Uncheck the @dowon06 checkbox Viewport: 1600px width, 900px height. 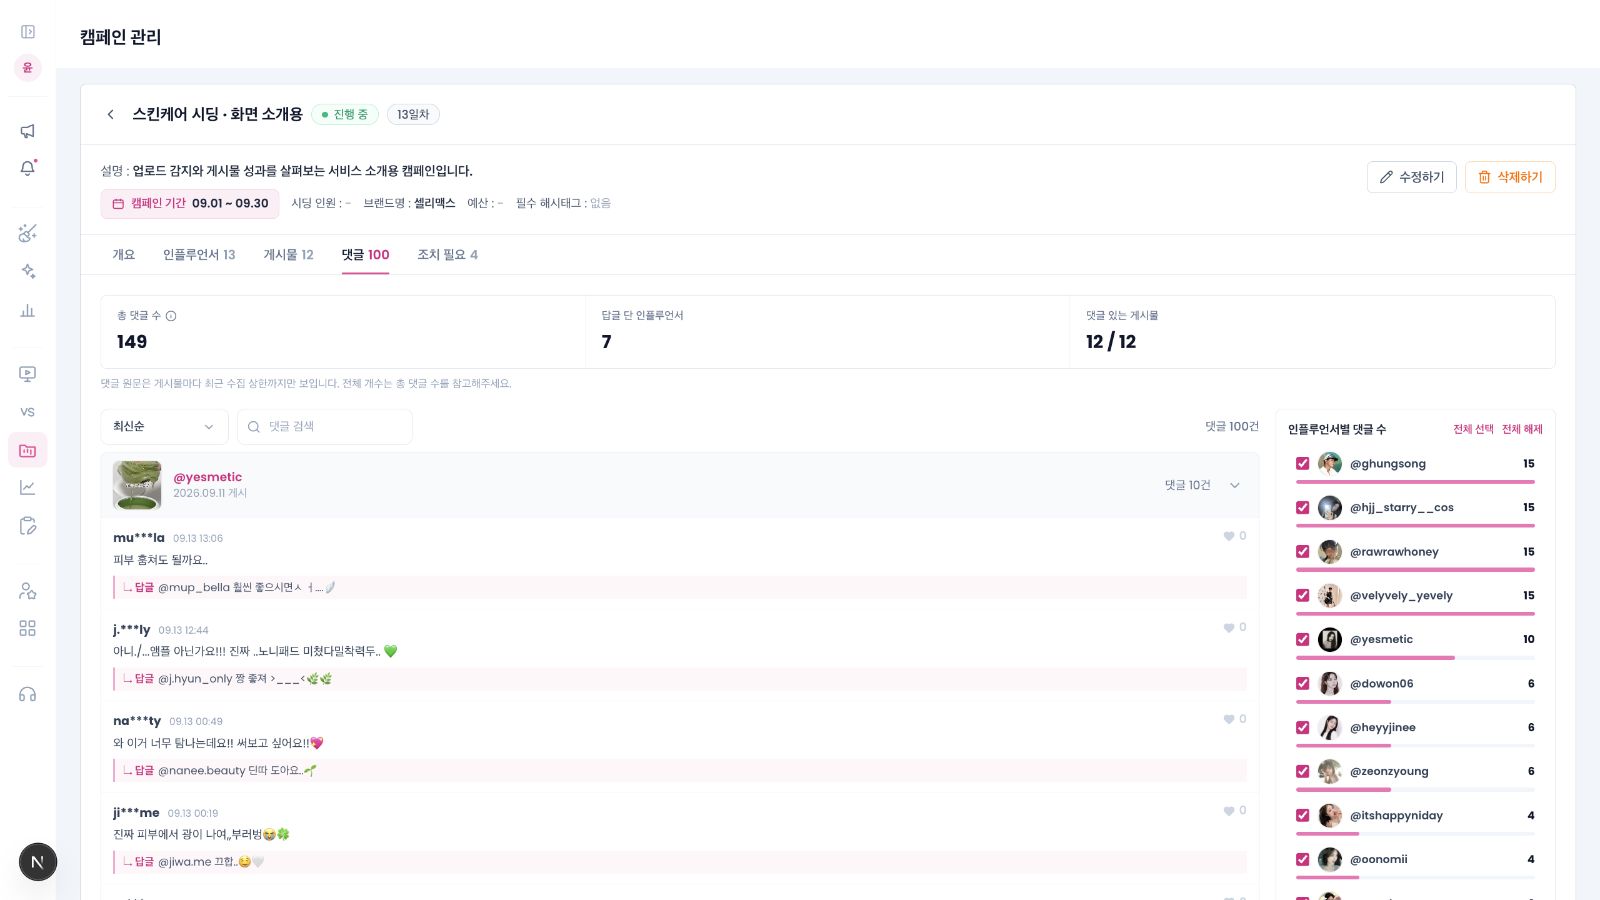1302,683
